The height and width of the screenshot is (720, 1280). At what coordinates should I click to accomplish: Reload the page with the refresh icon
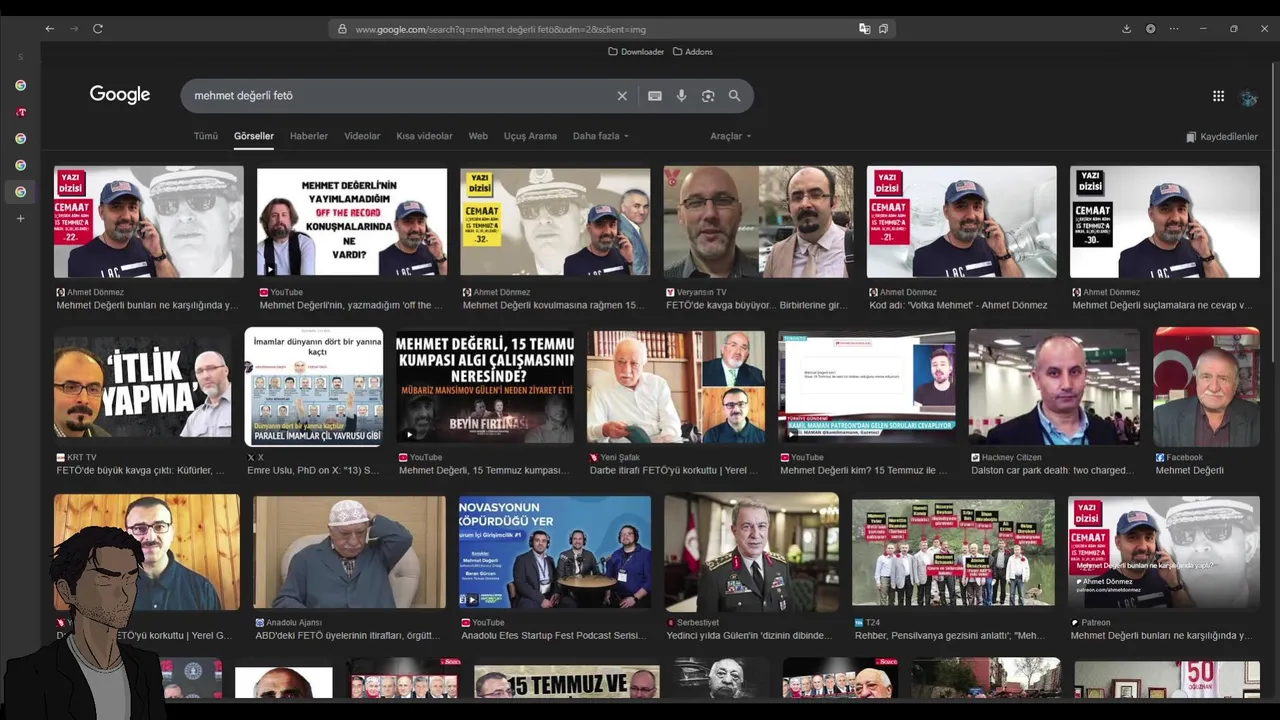pos(98,29)
